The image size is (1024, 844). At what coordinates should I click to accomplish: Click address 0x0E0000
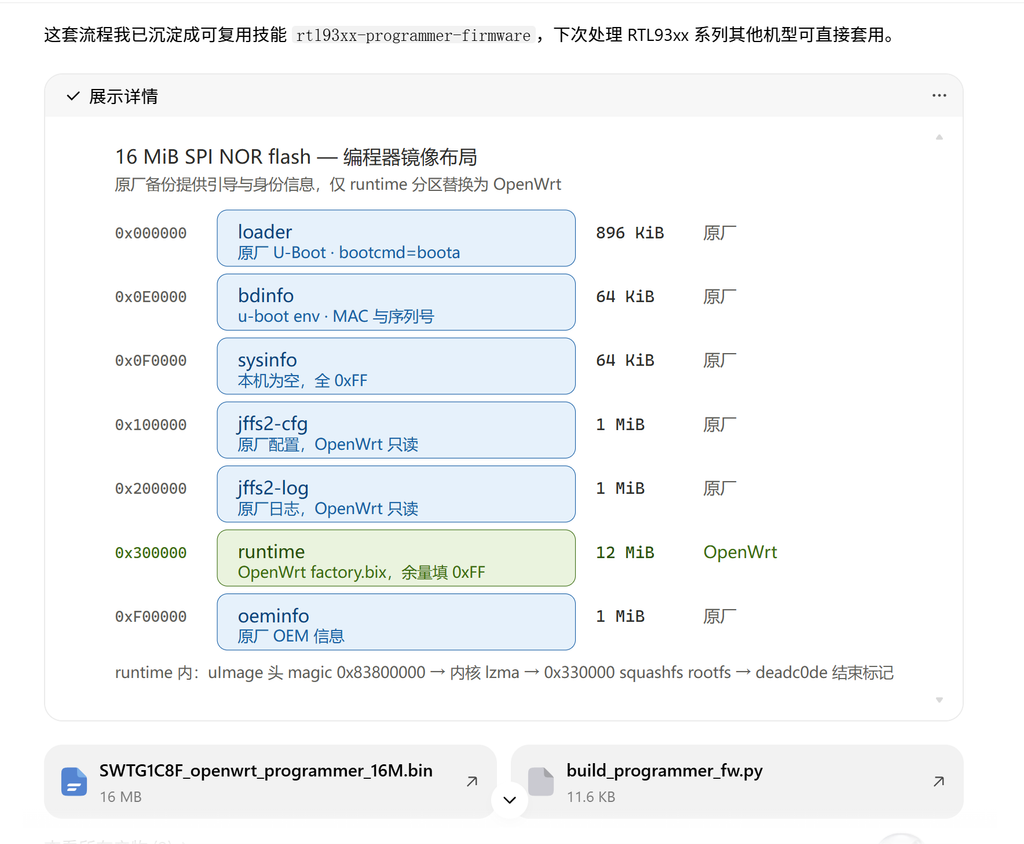[151, 297]
